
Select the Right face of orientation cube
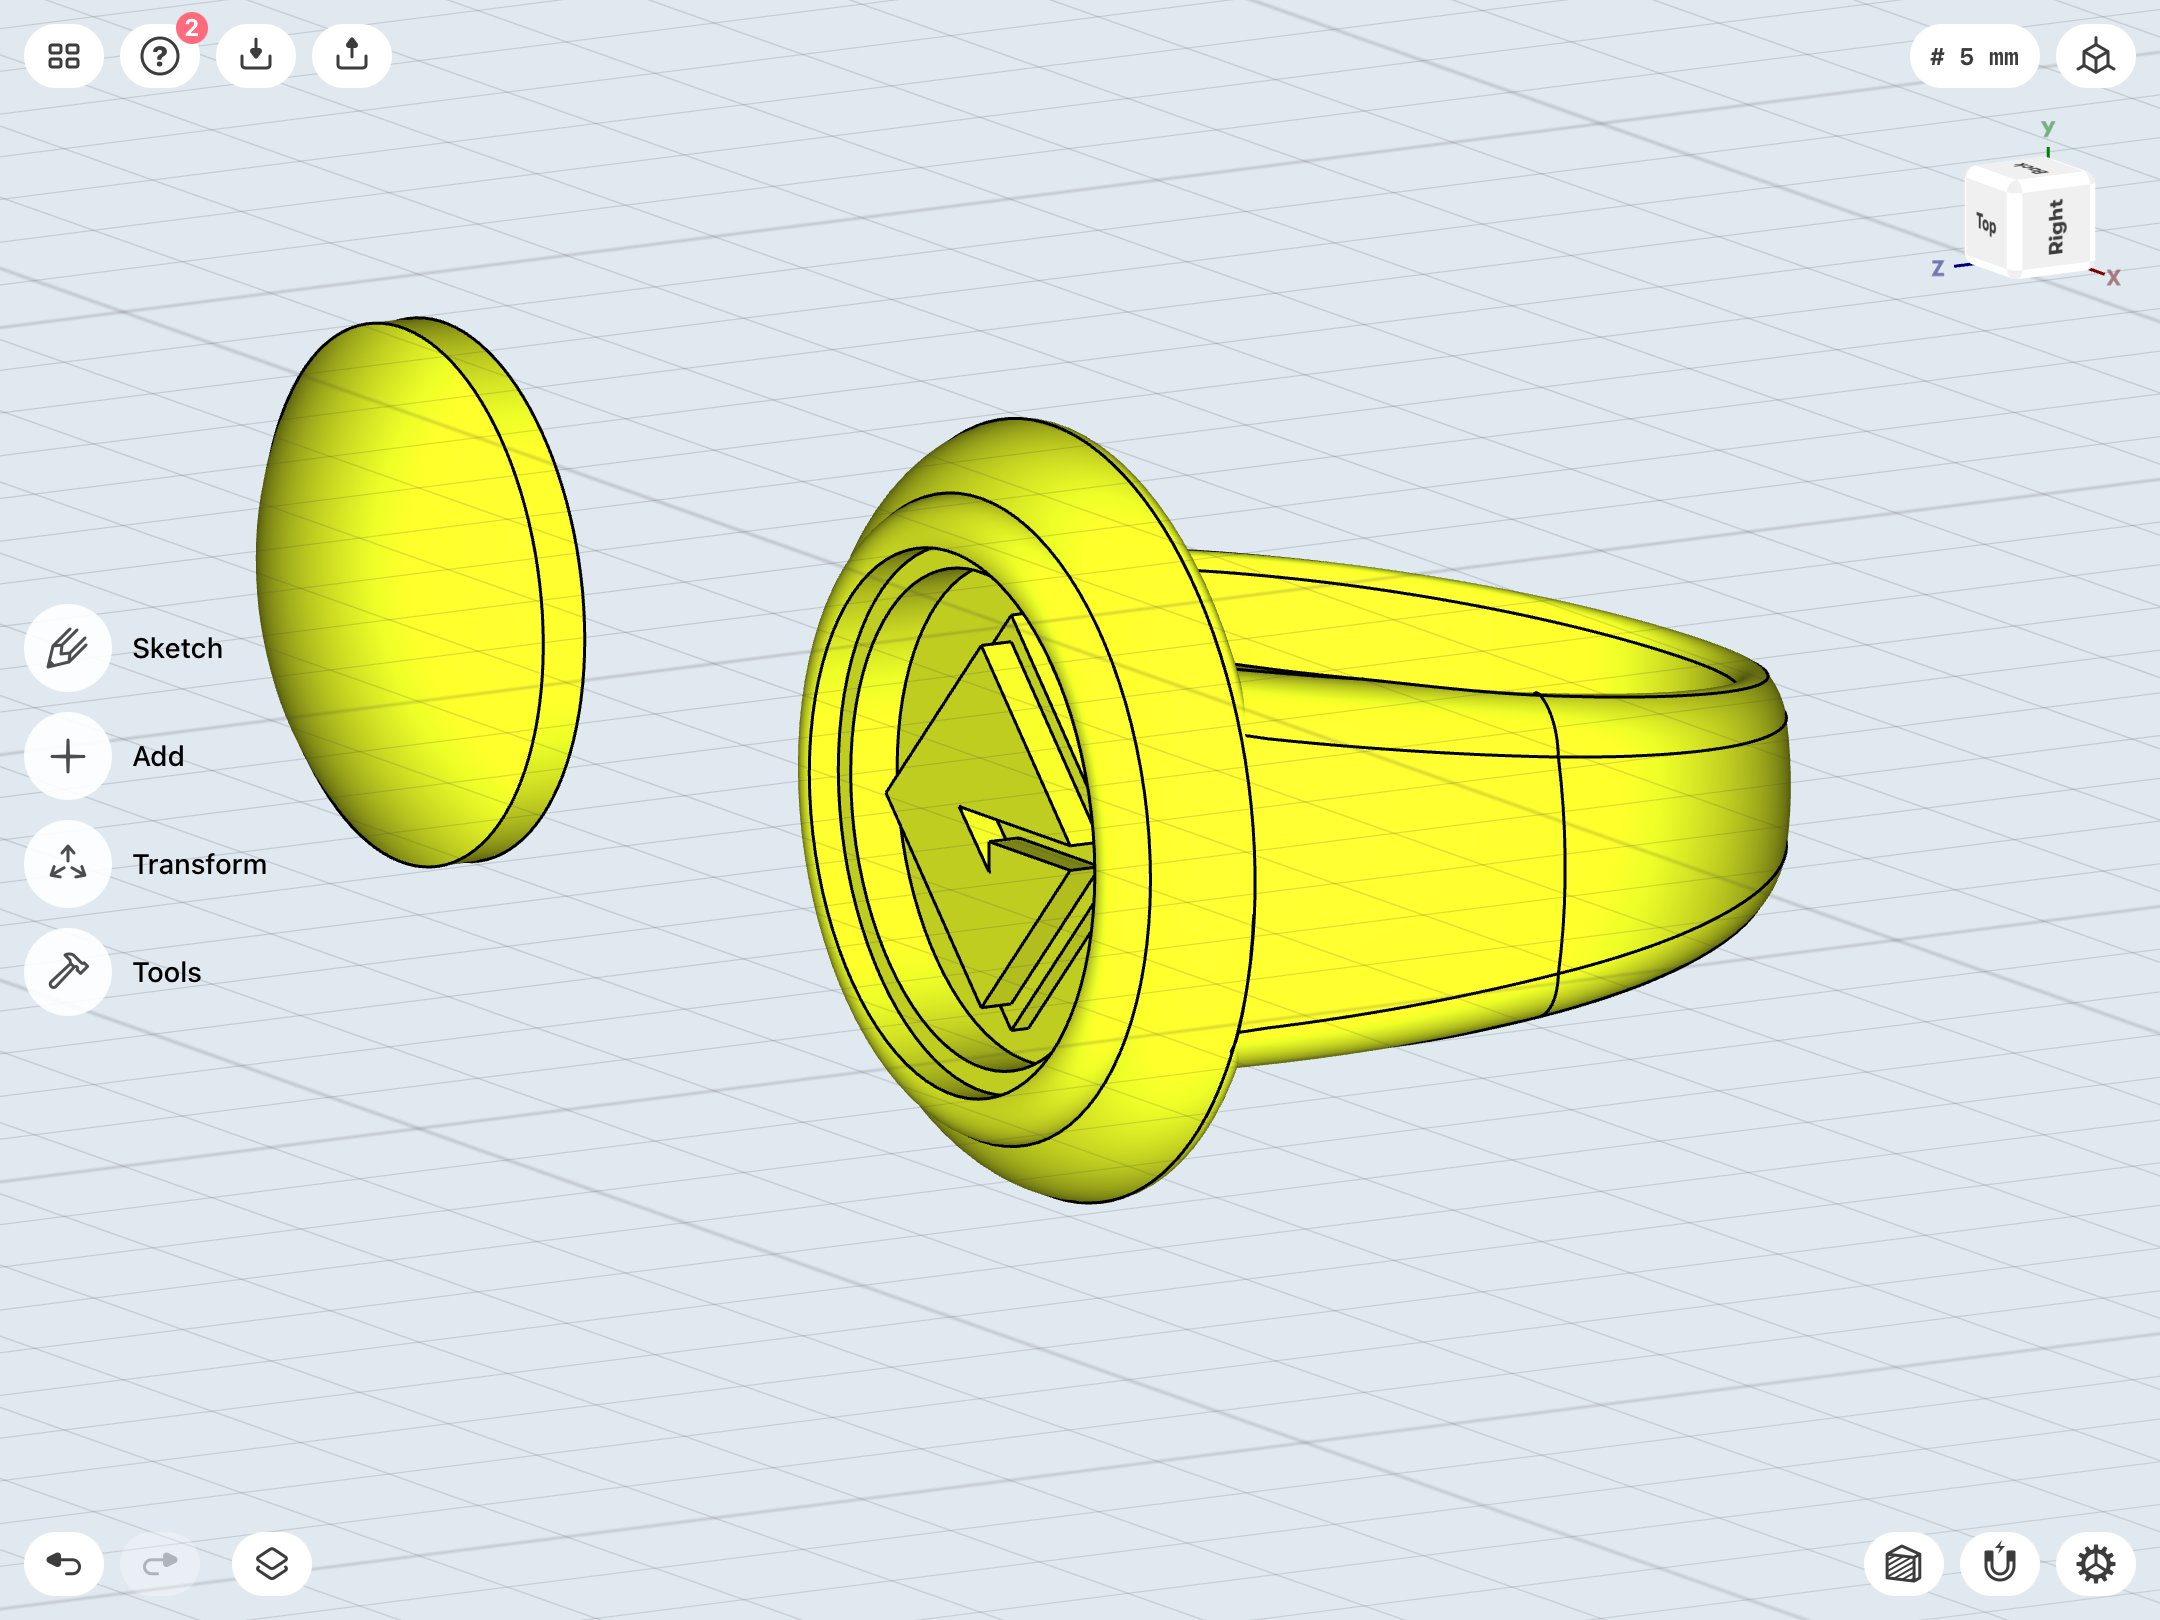pos(2056,227)
